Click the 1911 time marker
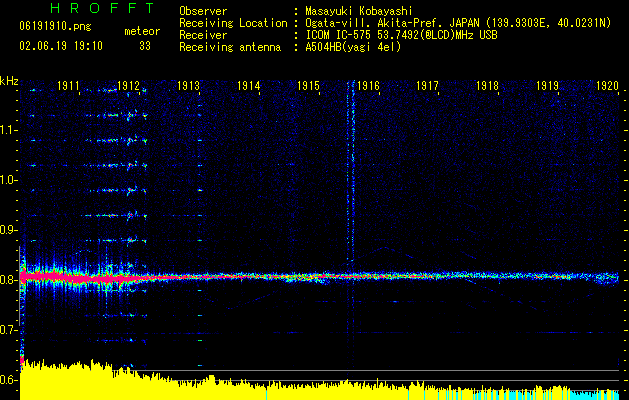The height and width of the screenshot is (400, 629). pyautogui.click(x=68, y=85)
